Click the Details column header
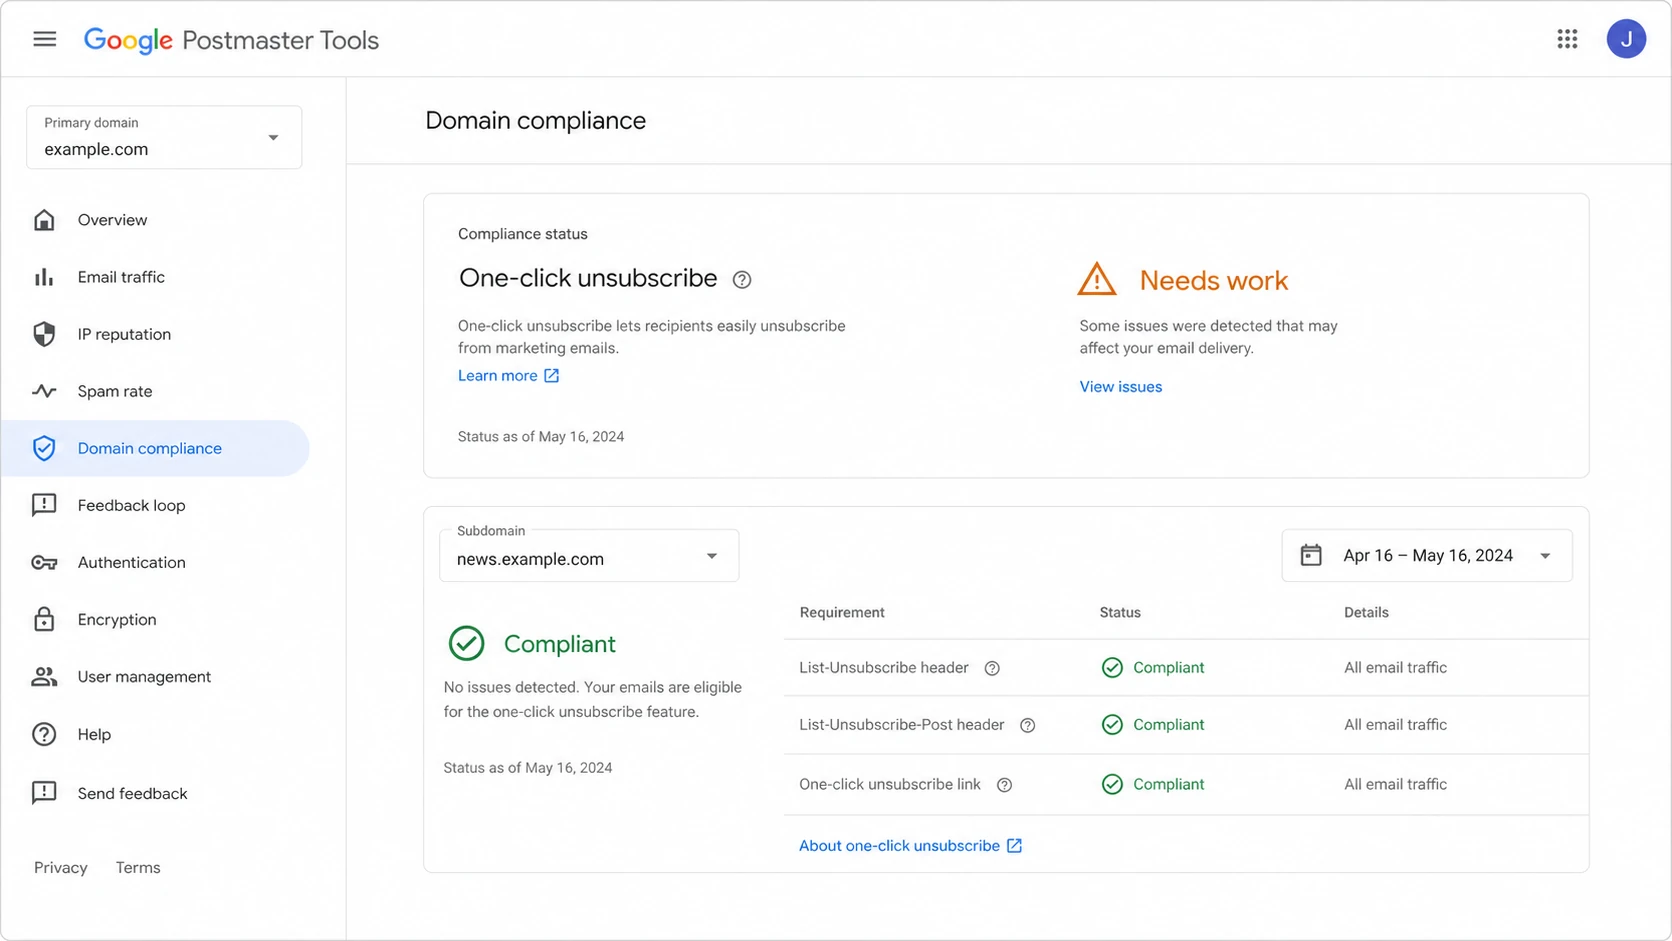The width and height of the screenshot is (1672, 941). pos(1366,613)
